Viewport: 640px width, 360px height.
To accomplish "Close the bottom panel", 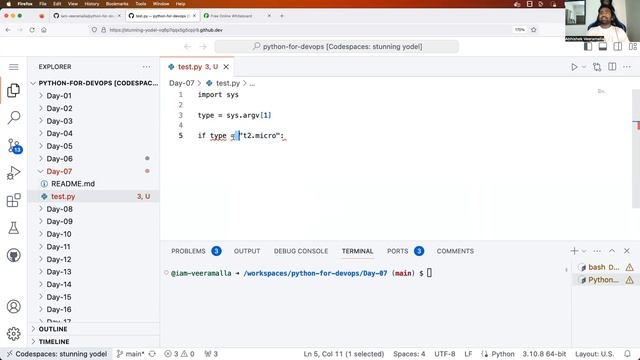I will (x=627, y=251).
